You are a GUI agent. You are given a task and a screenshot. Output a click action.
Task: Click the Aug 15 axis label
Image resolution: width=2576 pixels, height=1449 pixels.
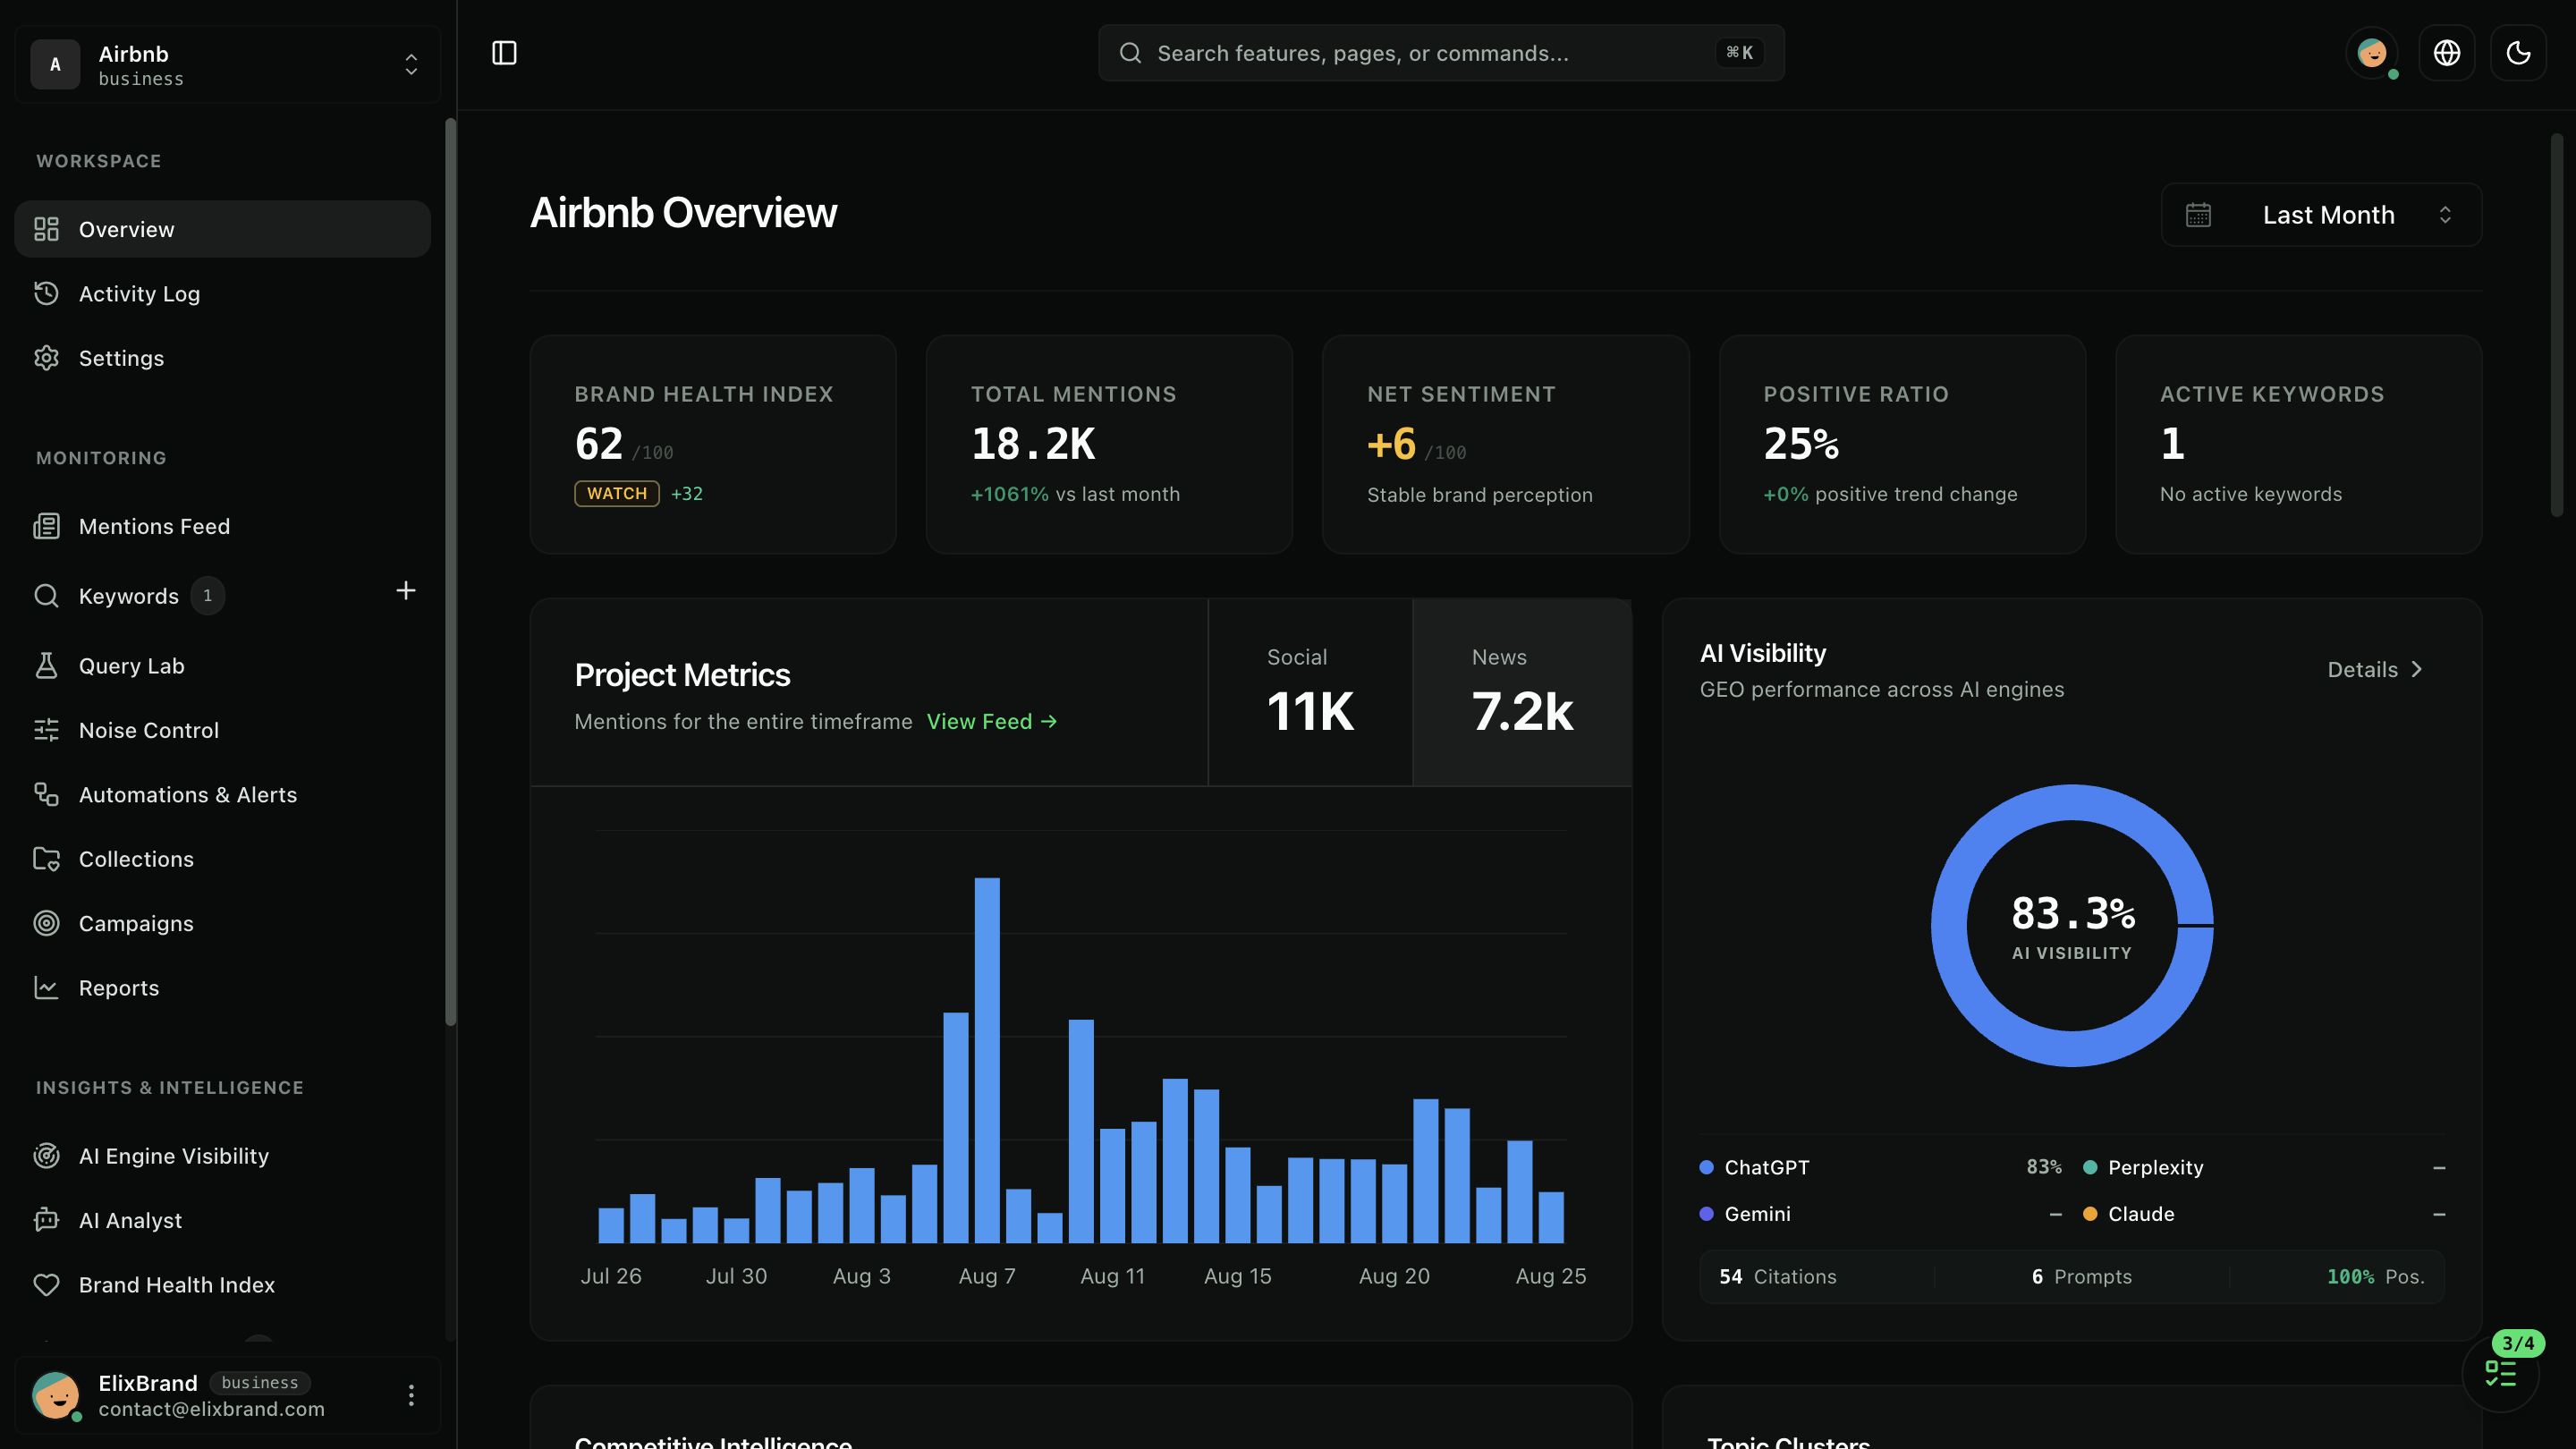tap(1238, 1277)
